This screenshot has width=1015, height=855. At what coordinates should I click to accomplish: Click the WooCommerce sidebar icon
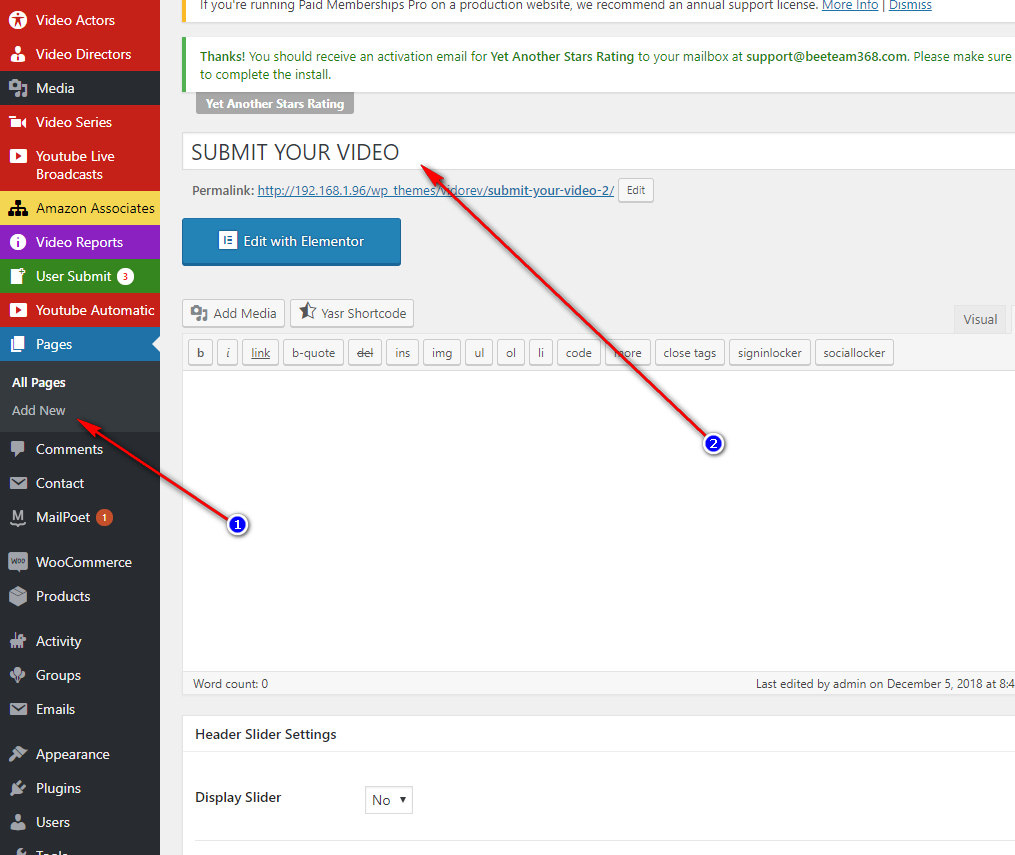(x=18, y=562)
